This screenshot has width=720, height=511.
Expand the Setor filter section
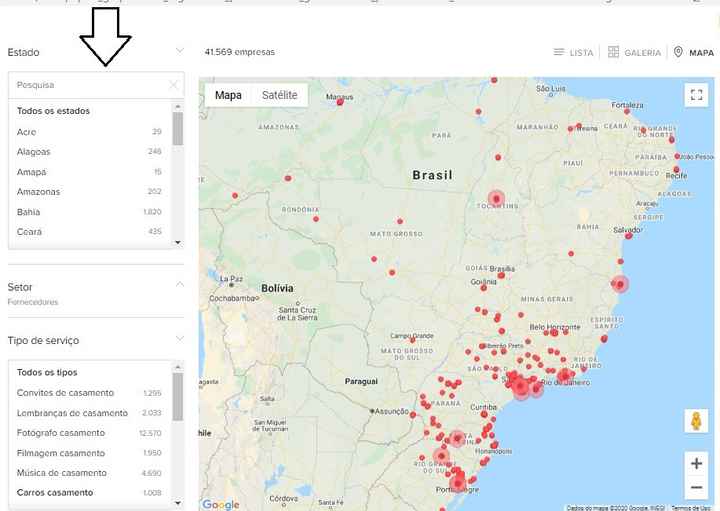(180, 285)
